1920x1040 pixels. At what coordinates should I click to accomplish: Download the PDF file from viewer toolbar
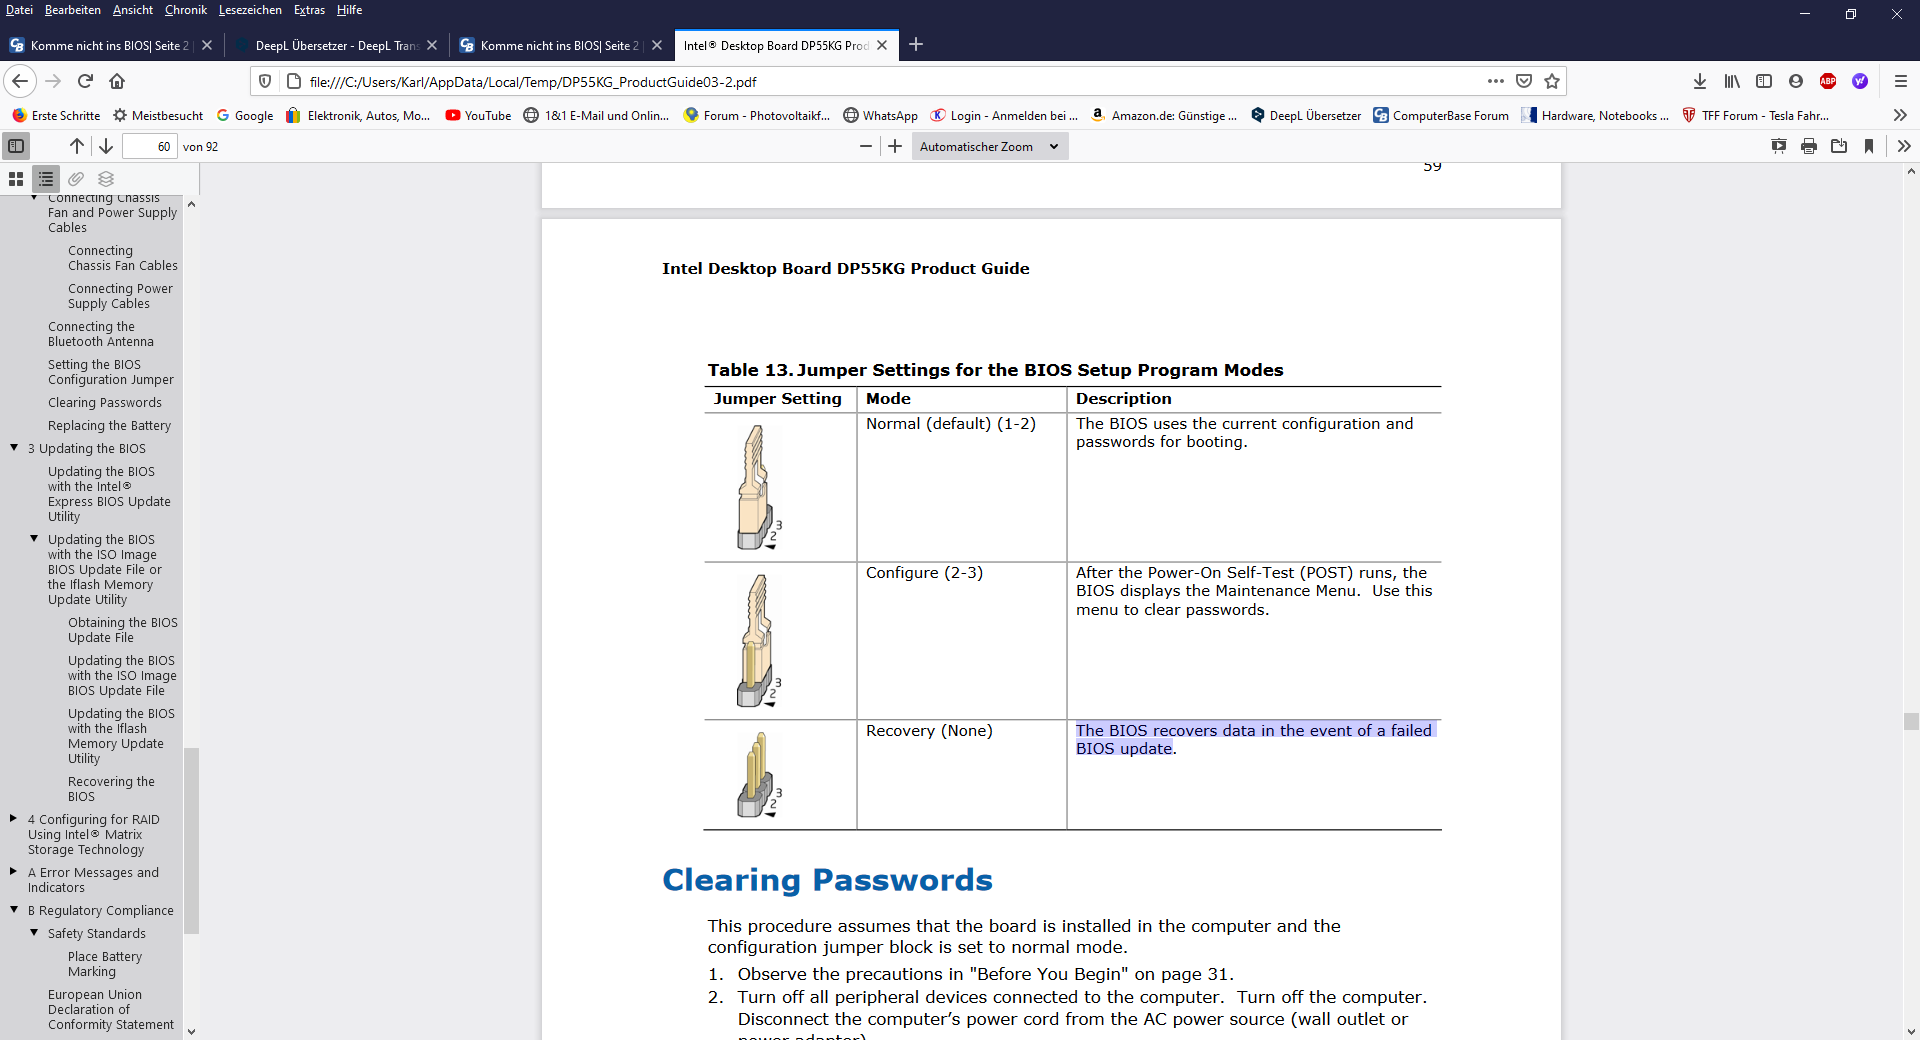point(1839,146)
